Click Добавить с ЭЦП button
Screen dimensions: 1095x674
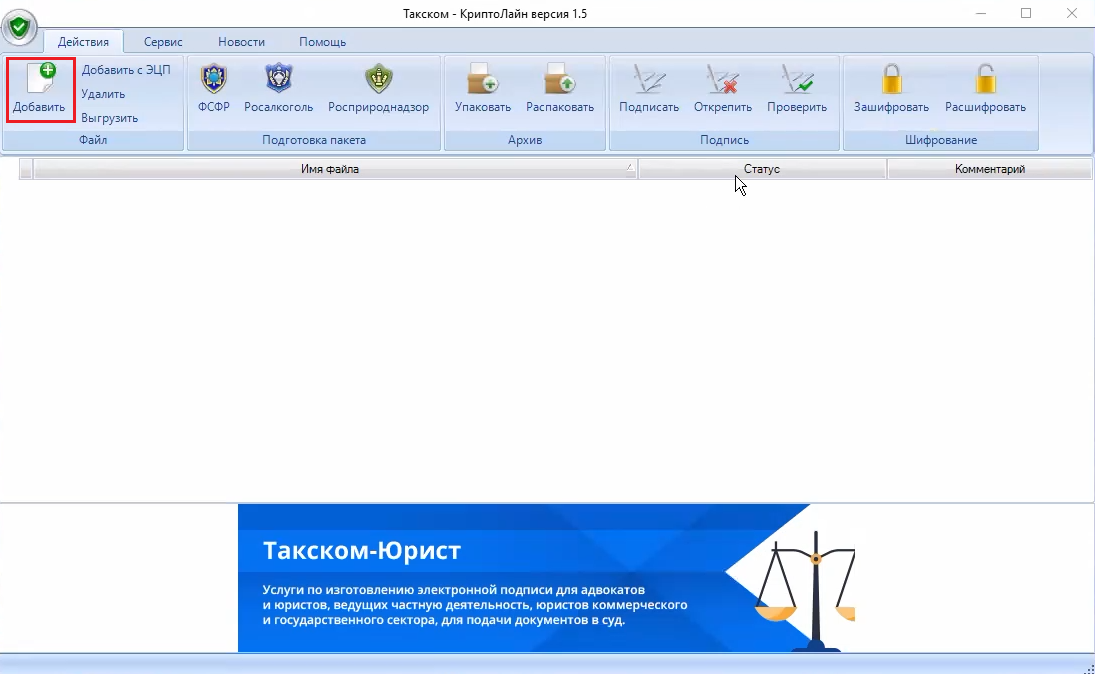(x=126, y=70)
